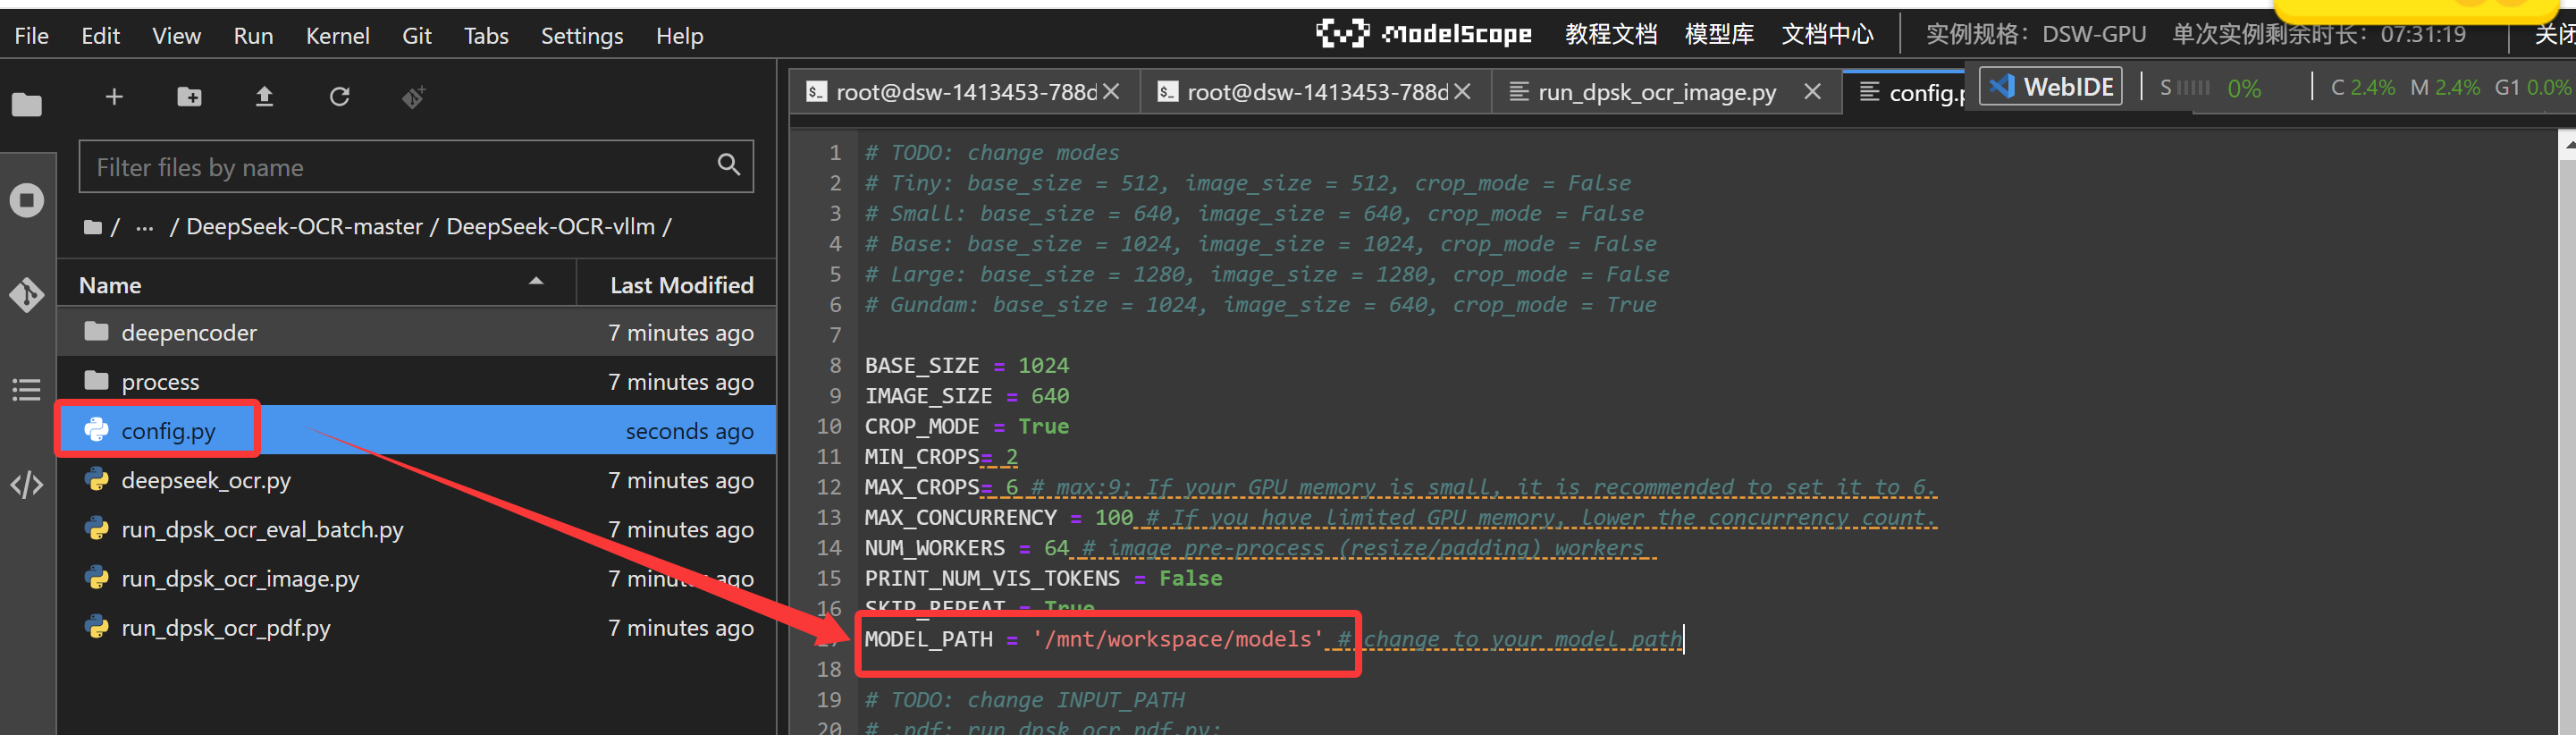Open the Git sidebar panel icon
2576x735 pixels.
pos(27,295)
